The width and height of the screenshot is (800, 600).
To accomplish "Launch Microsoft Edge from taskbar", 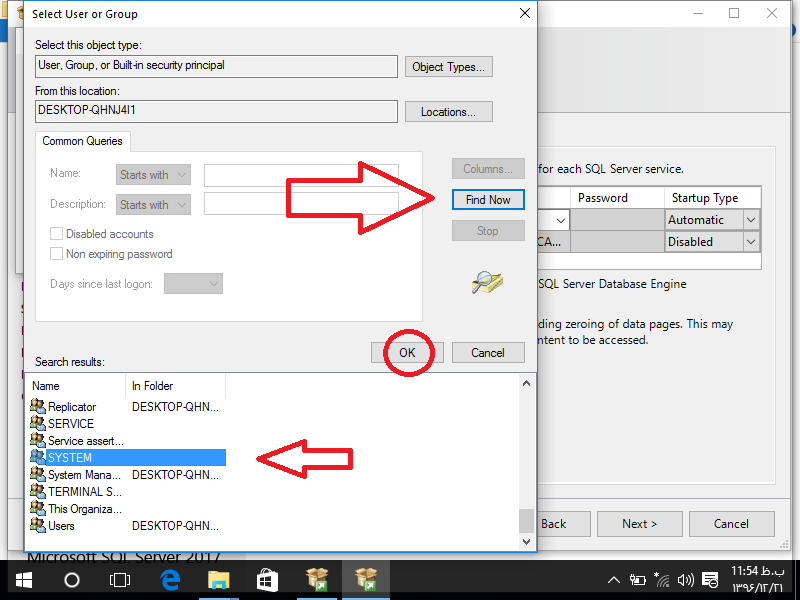I will click(x=170, y=579).
